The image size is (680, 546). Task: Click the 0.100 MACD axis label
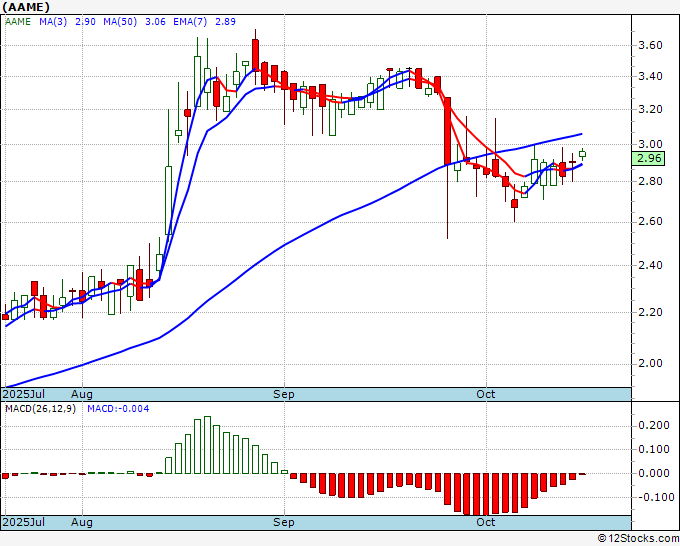pos(654,449)
